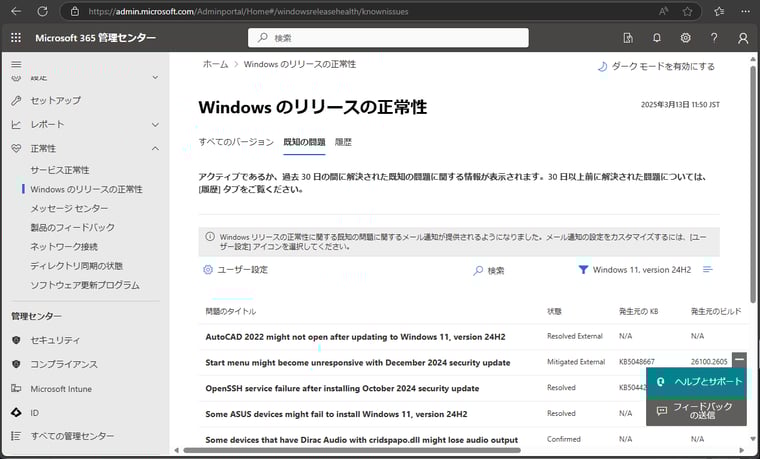Click the browser back arrow
The width and height of the screenshot is (760, 459).
click(x=16, y=11)
